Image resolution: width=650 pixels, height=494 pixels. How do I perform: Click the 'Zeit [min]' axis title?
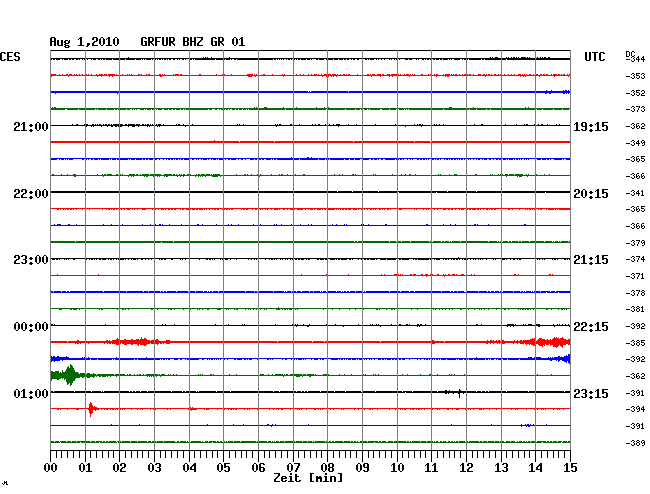(308, 478)
